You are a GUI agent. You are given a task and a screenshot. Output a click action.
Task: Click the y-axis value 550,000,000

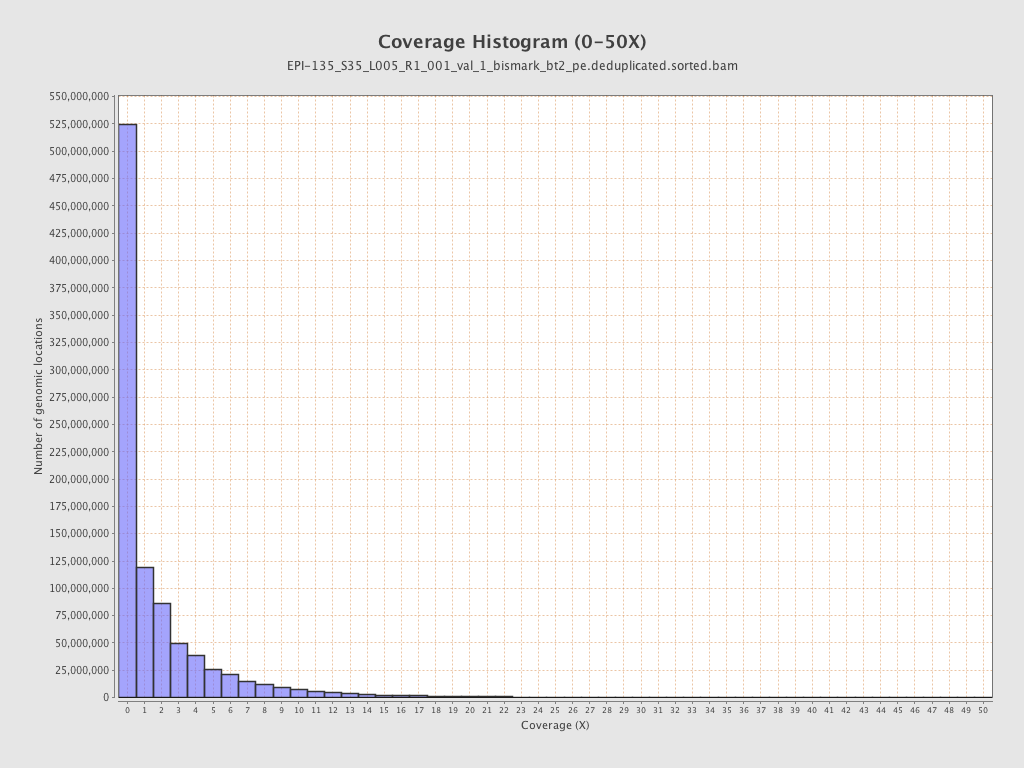79,97
